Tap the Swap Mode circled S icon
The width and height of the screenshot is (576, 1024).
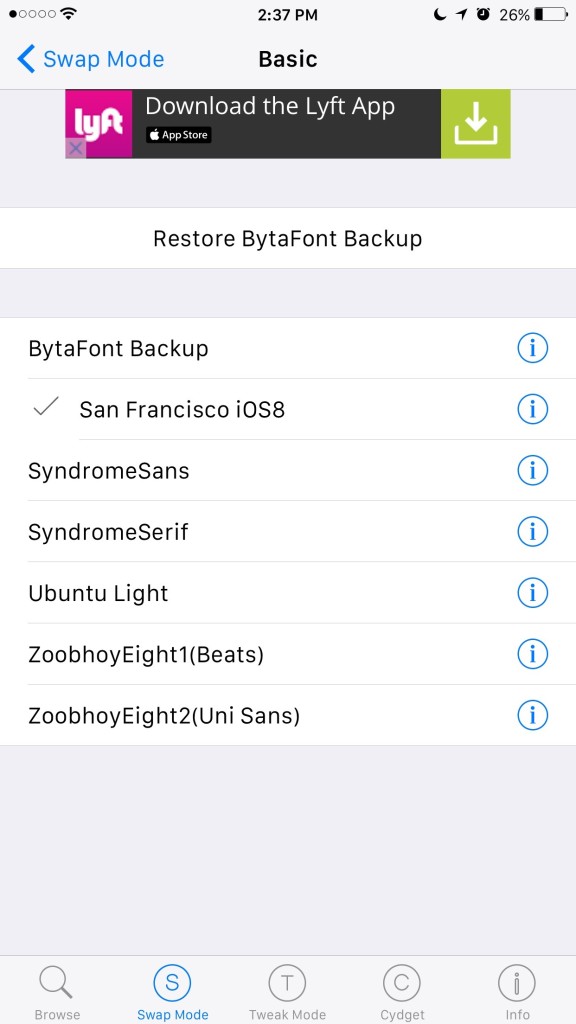tap(171, 983)
